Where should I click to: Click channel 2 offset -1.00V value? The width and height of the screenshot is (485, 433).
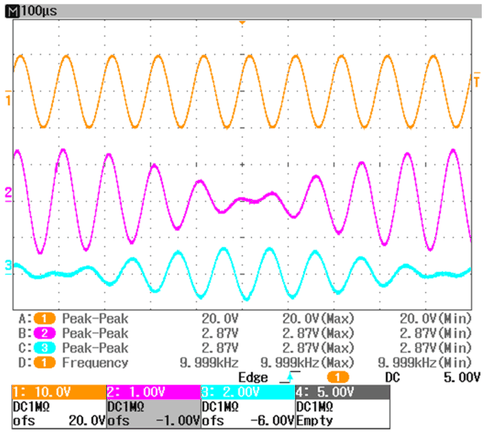click(178, 421)
